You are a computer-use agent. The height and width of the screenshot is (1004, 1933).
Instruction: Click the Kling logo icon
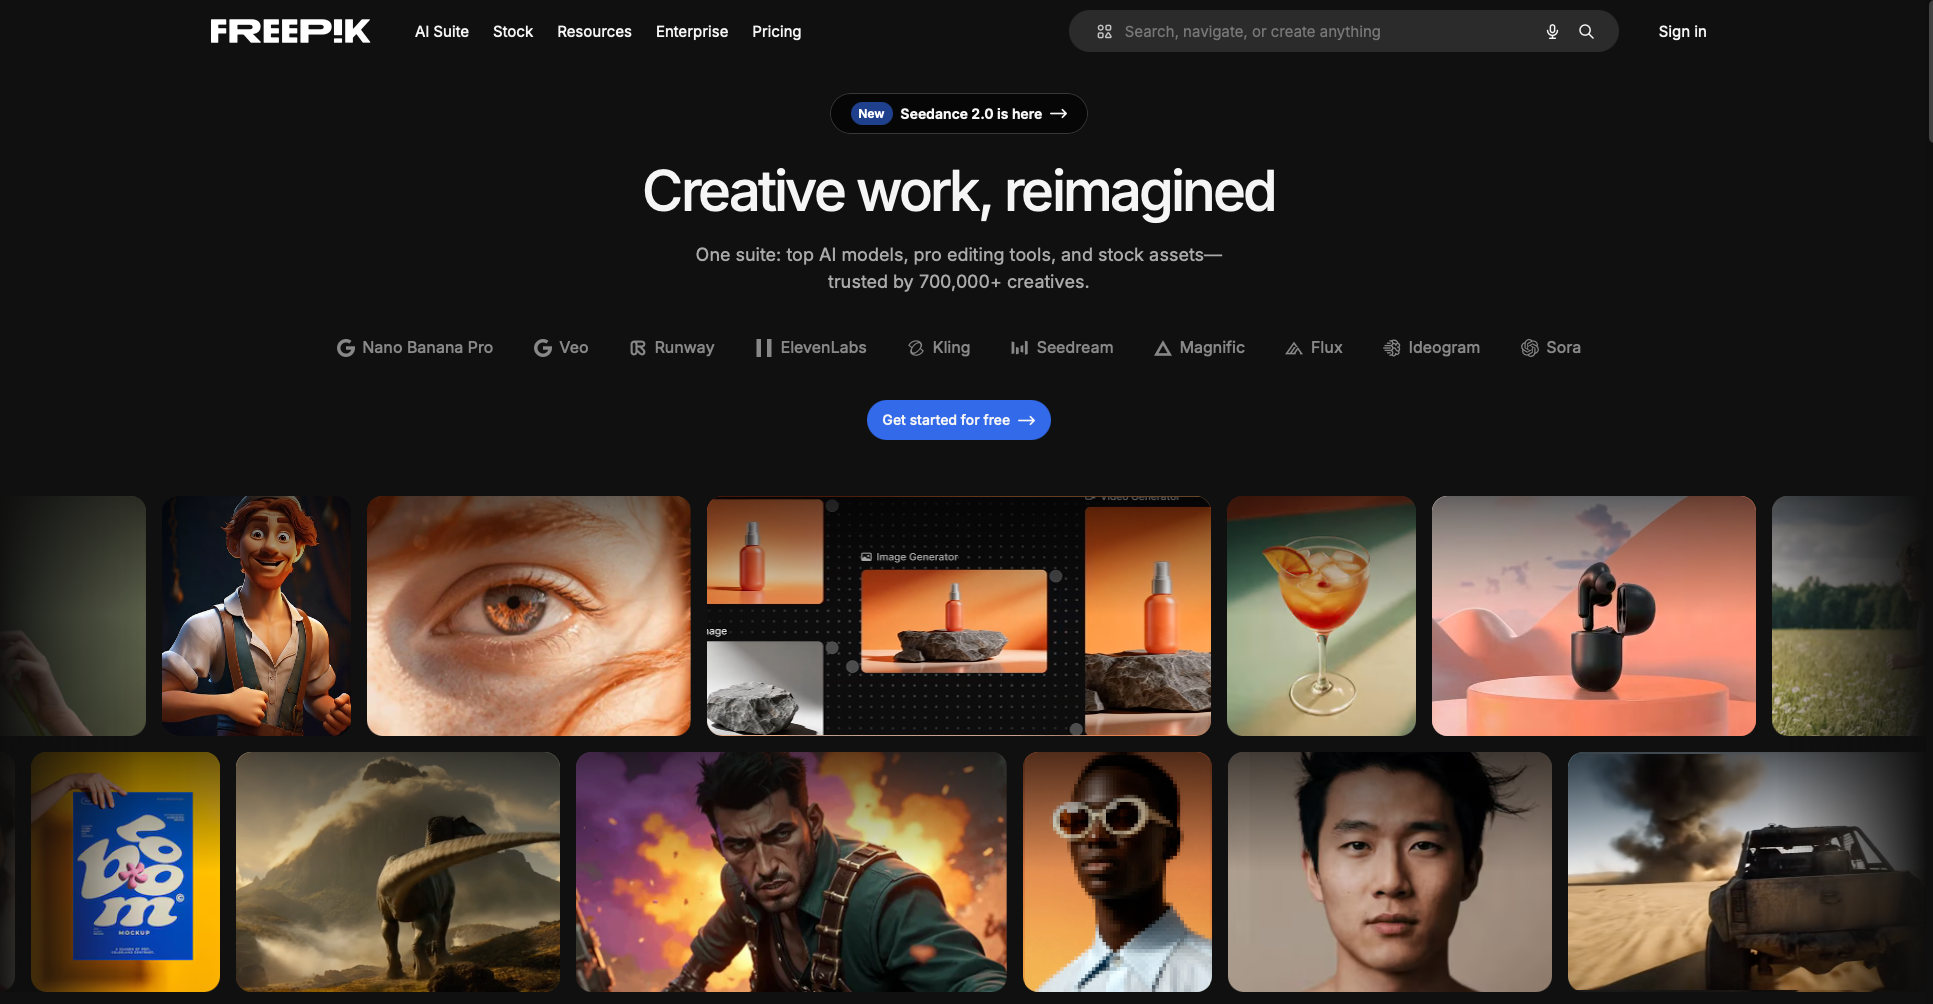click(916, 348)
